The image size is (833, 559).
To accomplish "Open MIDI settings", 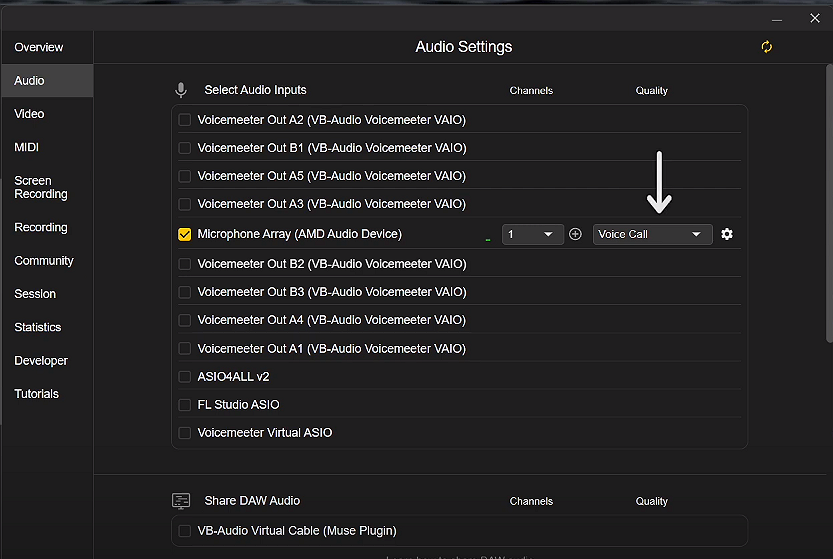I will [x=47, y=147].
